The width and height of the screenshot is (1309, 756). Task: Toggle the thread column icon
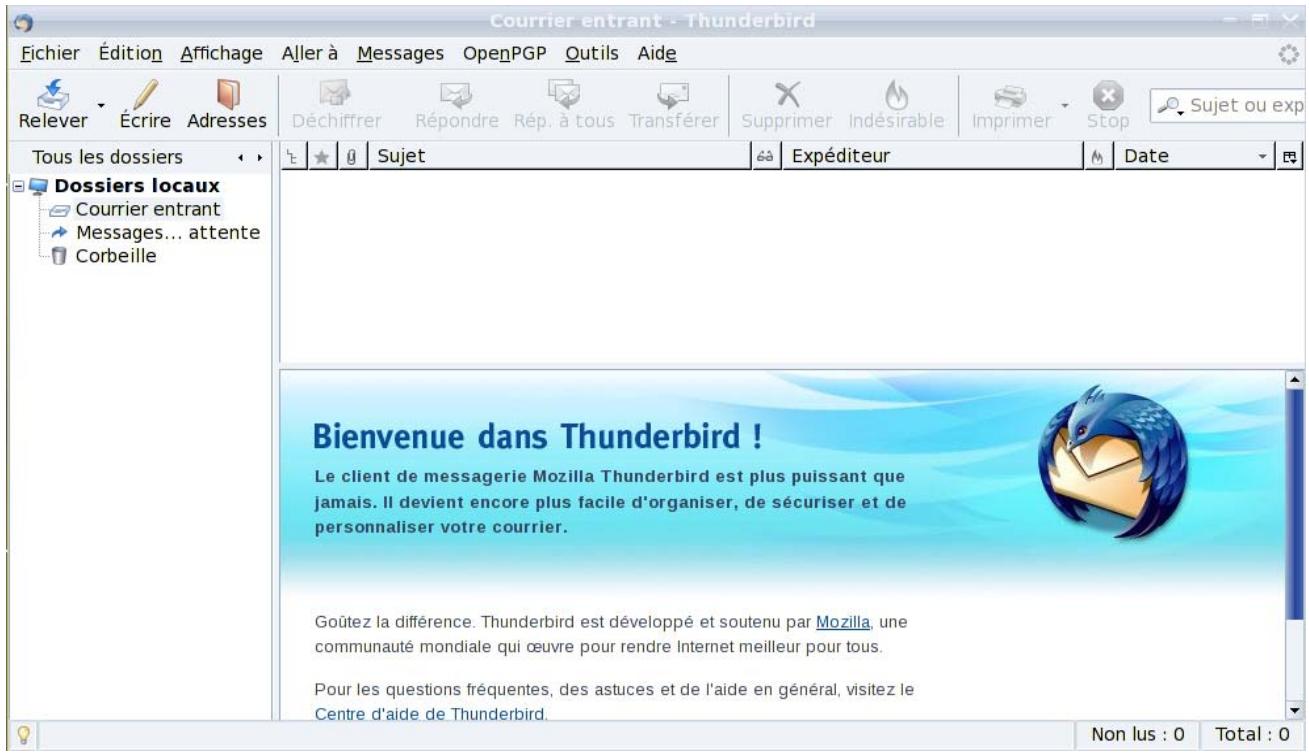[293, 156]
